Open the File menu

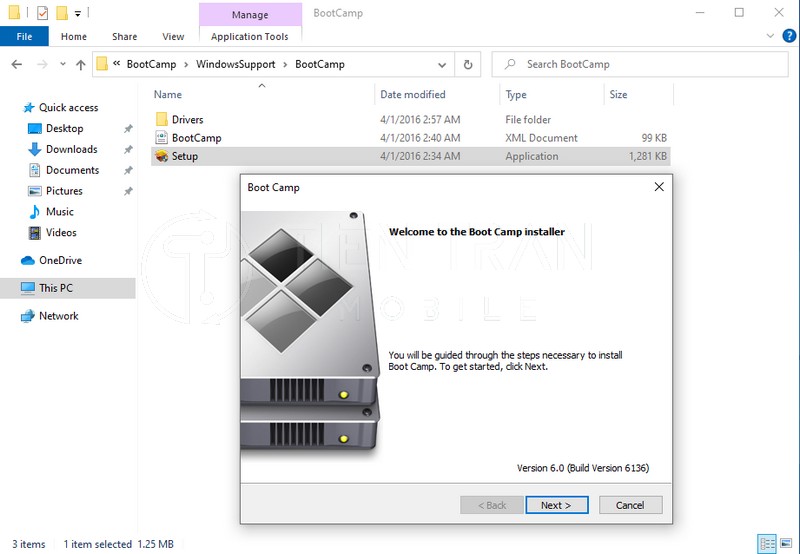[24, 36]
